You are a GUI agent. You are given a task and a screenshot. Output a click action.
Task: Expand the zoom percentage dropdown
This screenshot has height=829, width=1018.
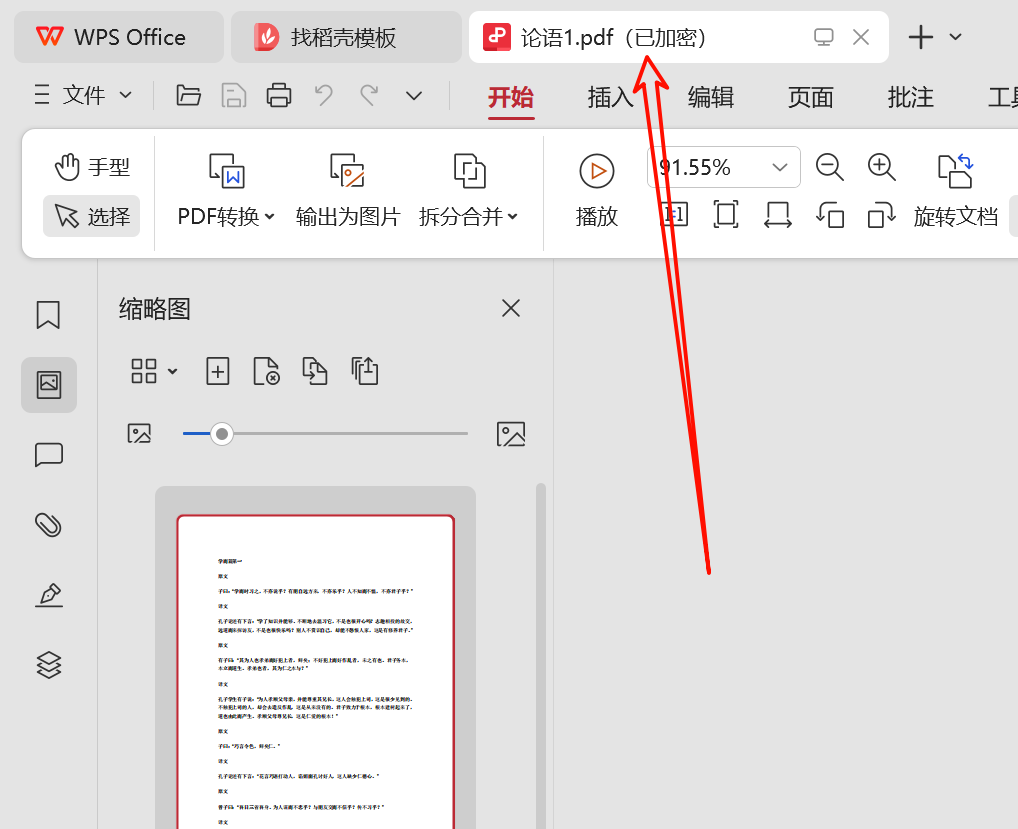coord(780,167)
